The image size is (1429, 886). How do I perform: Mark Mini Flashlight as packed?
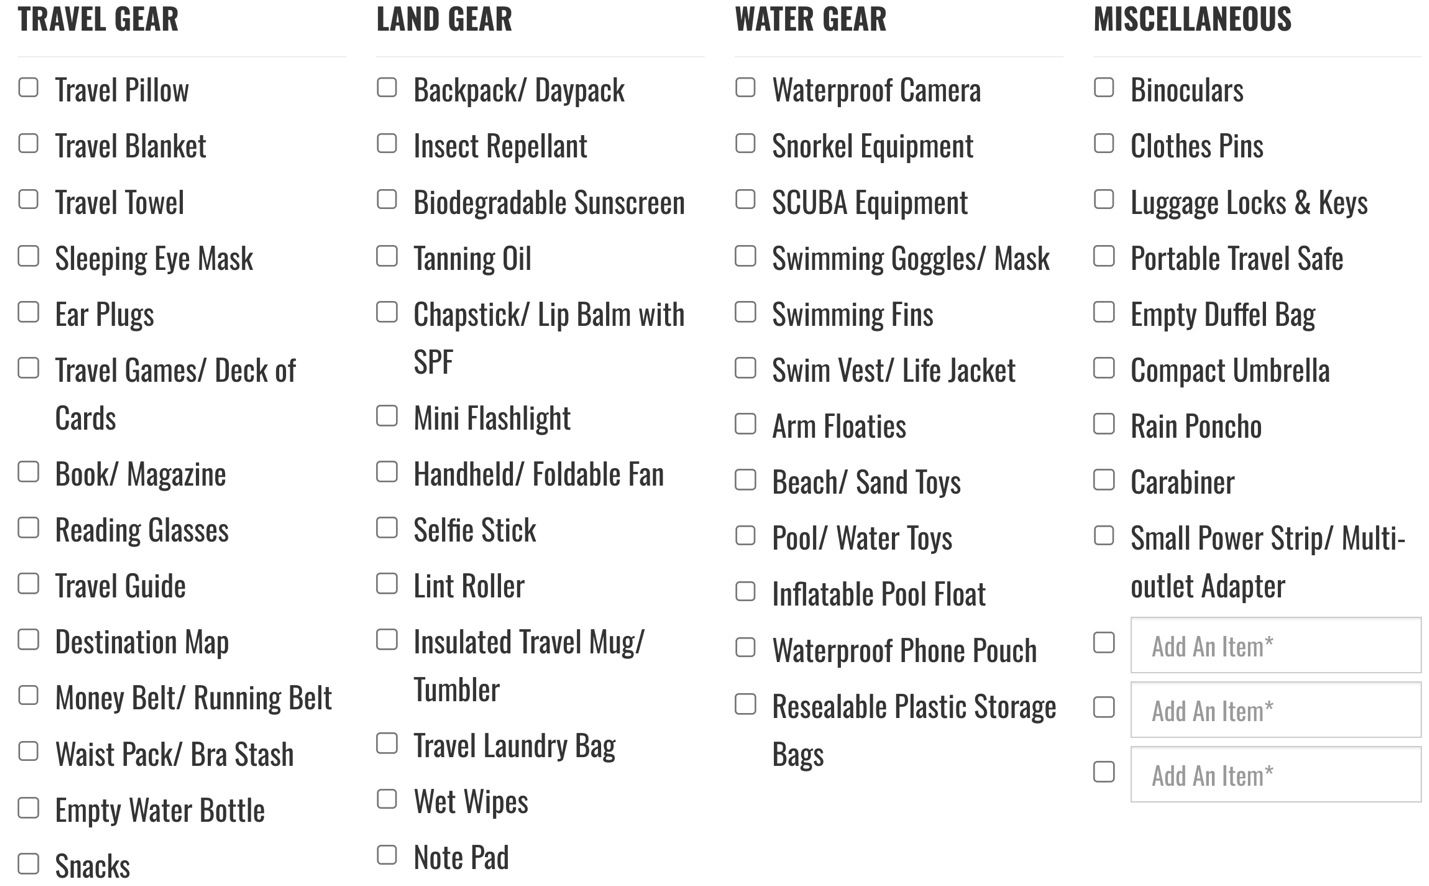point(387,415)
